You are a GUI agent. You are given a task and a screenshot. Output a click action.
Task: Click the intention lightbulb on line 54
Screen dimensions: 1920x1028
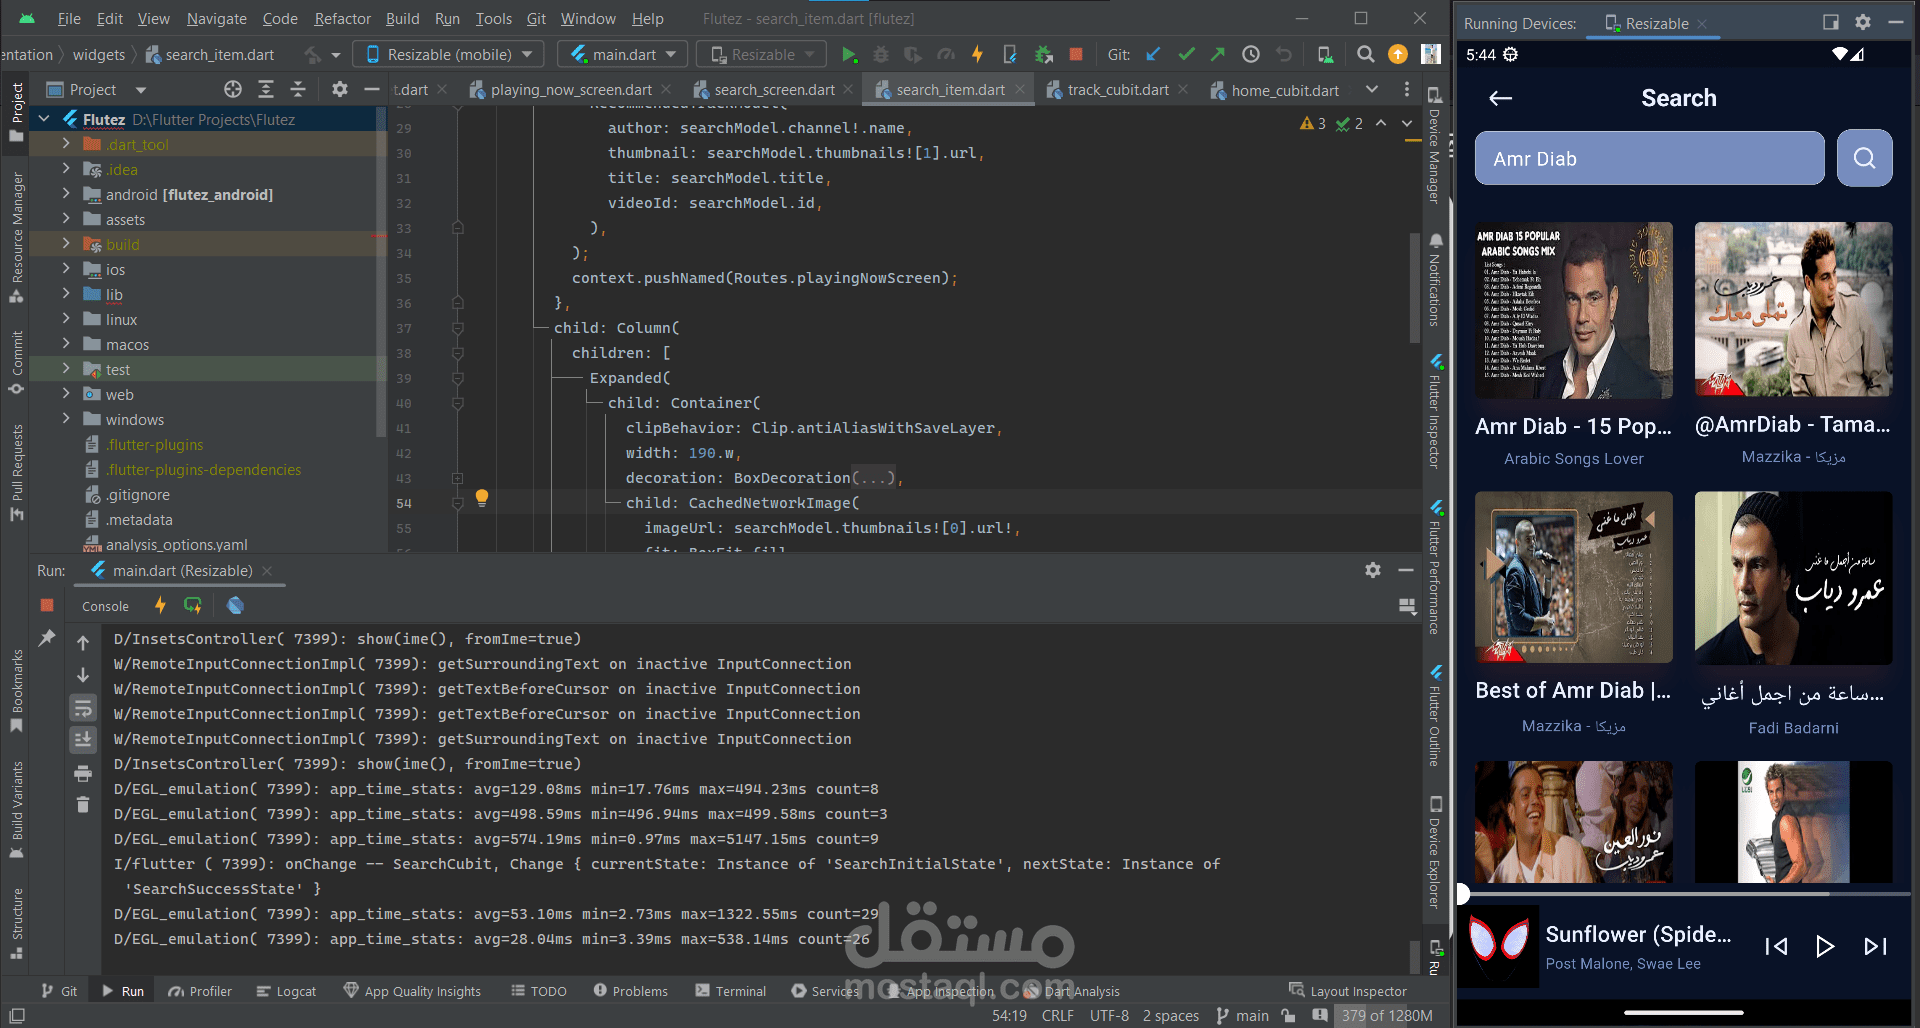point(482,497)
